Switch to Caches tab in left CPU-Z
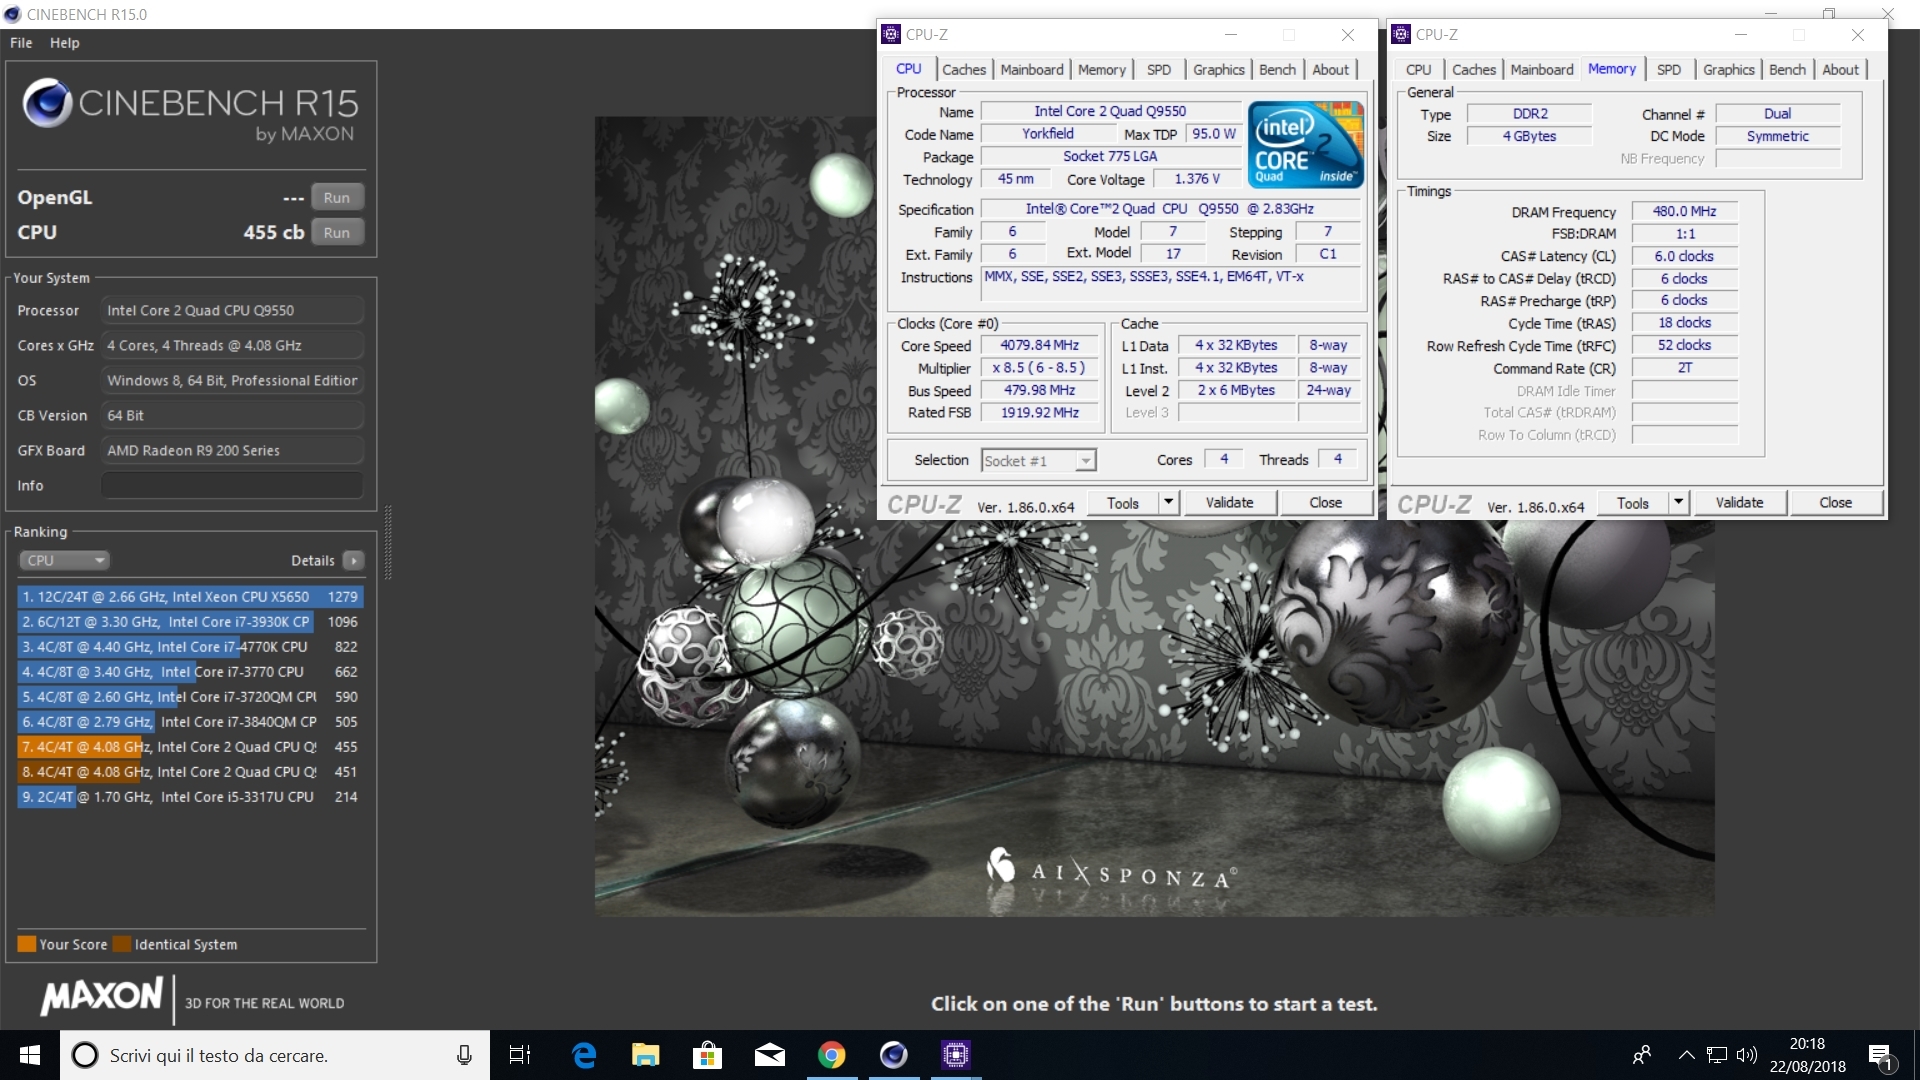Viewport: 1920px width, 1080px height. [964, 69]
